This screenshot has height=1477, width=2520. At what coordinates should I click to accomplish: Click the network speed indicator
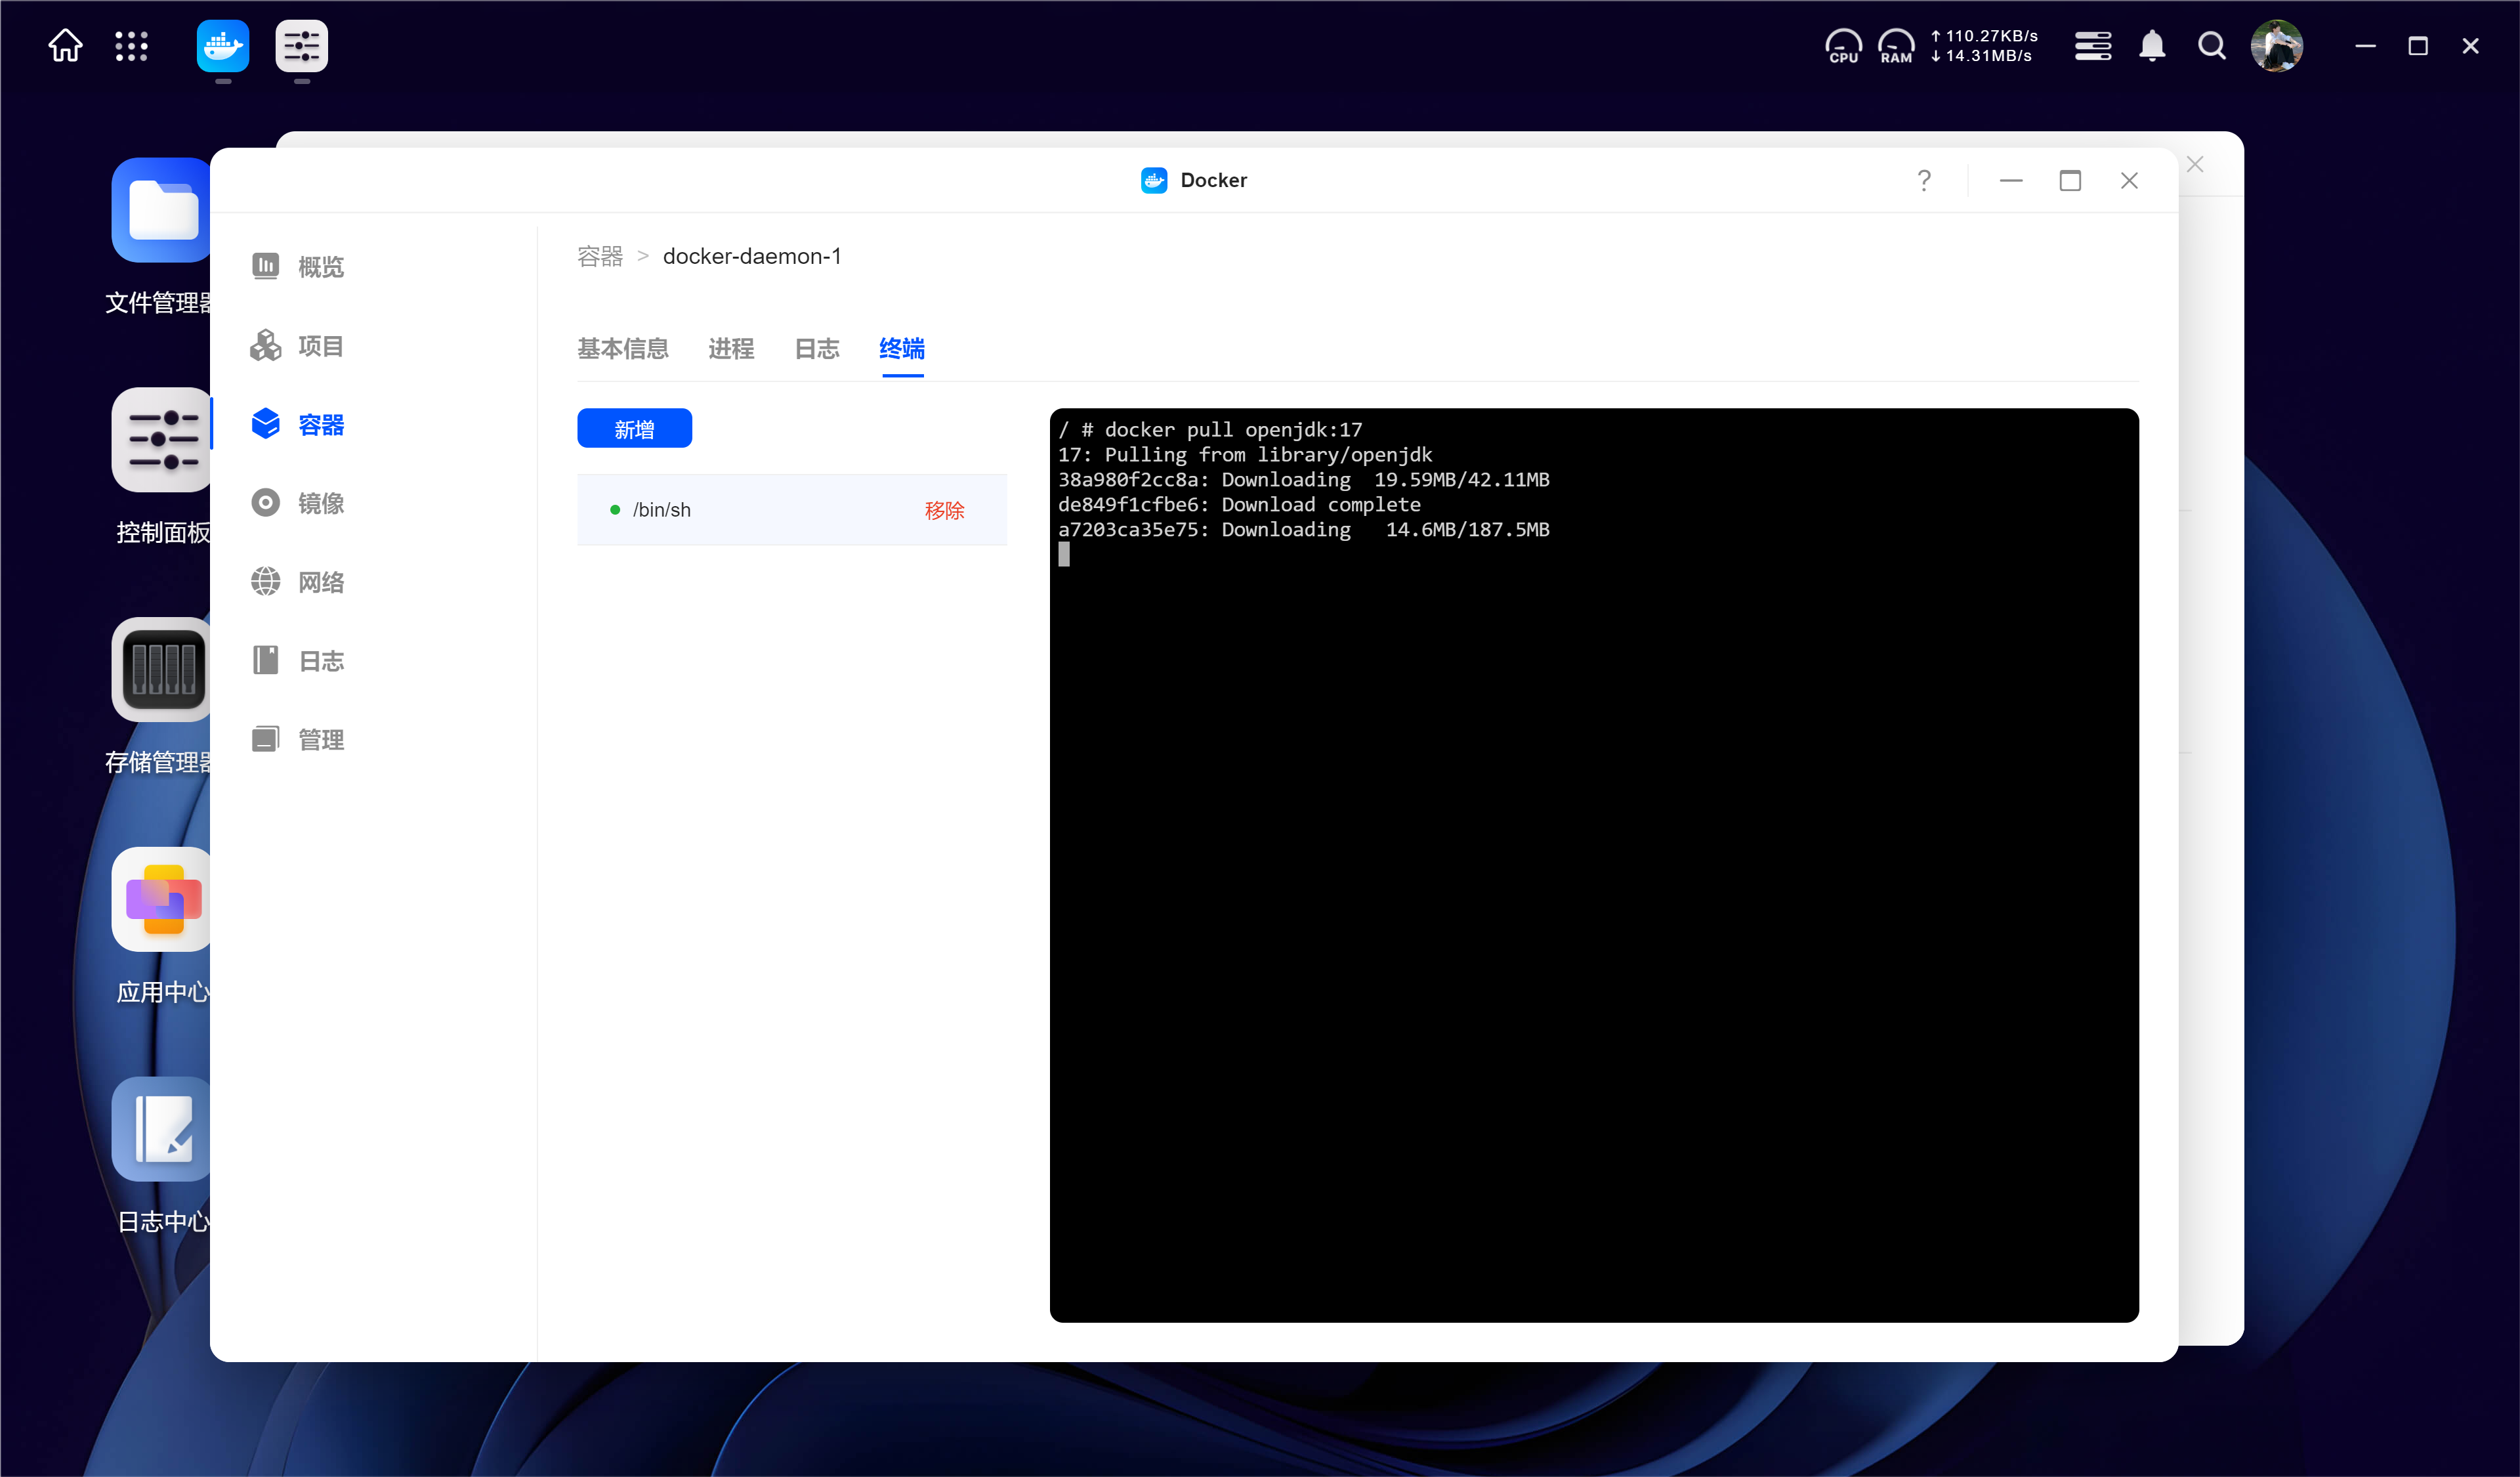tap(1984, 46)
